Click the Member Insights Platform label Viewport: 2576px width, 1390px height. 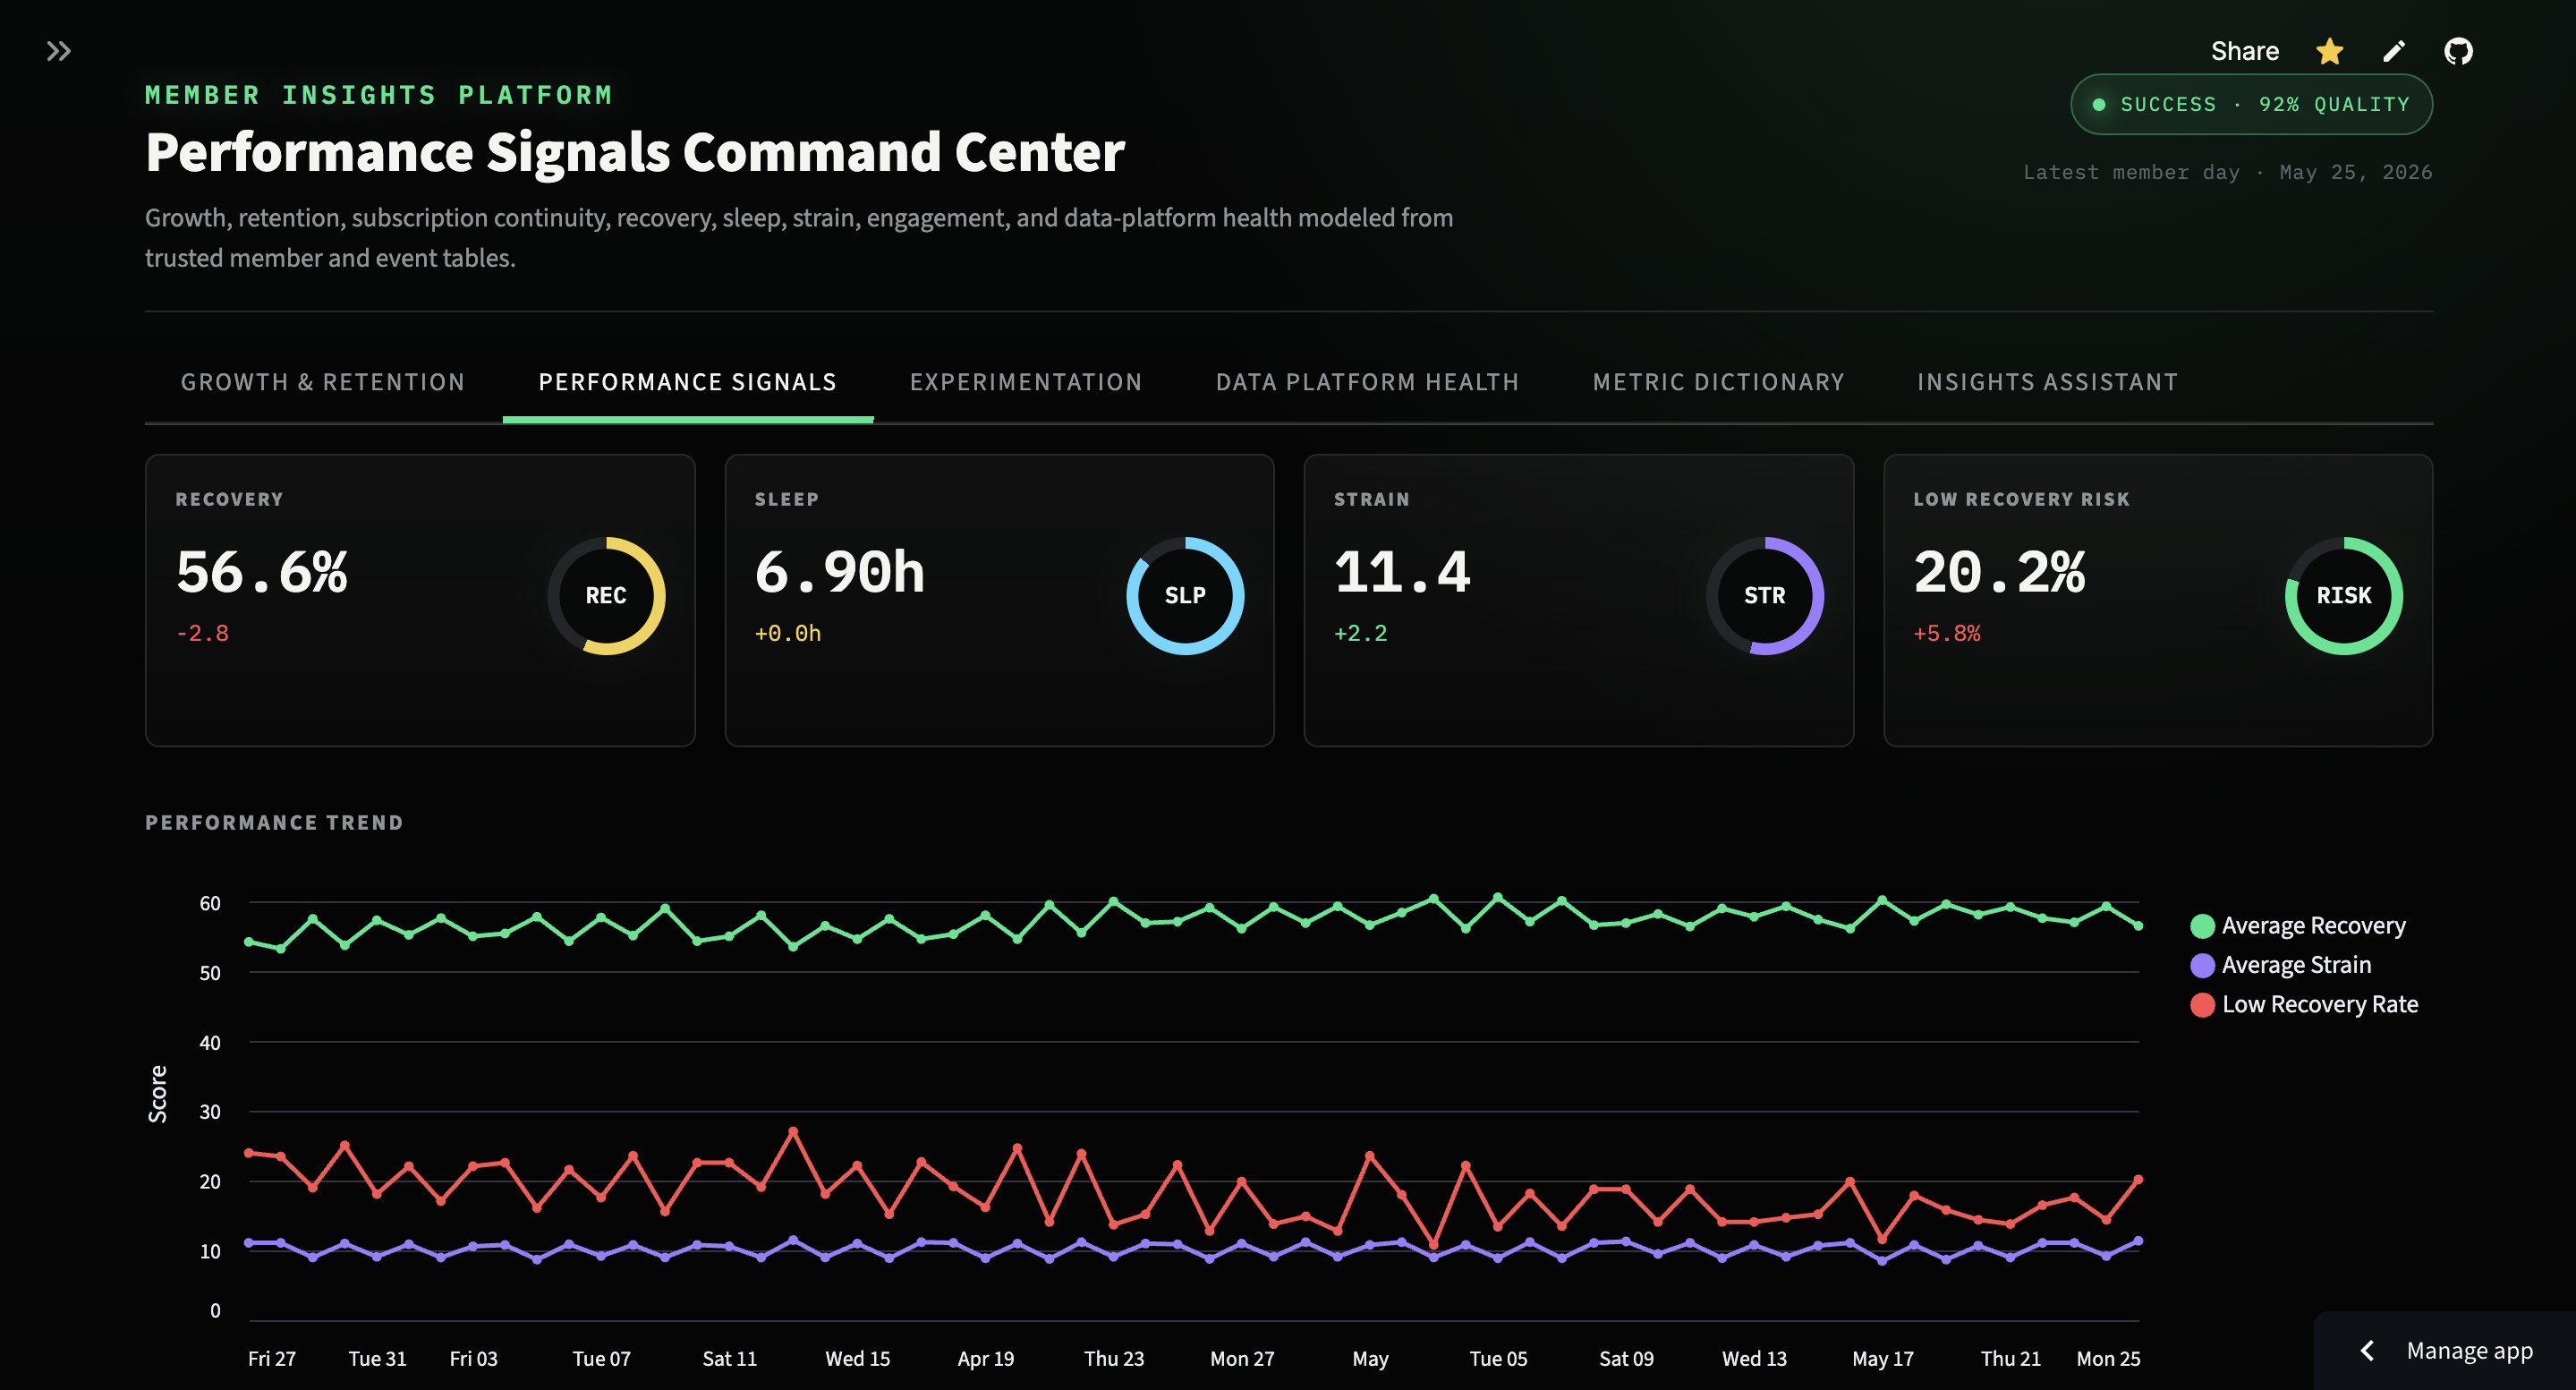pyautogui.click(x=379, y=95)
